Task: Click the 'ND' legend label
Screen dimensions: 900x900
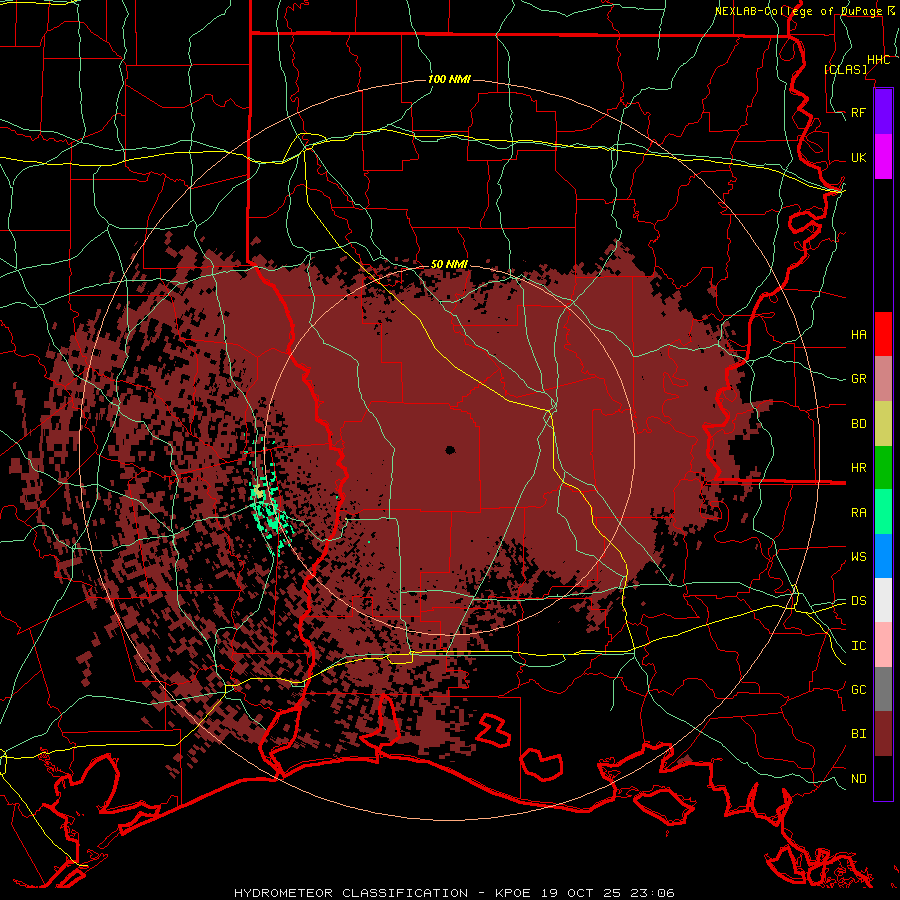Action: [x=858, y=779]
